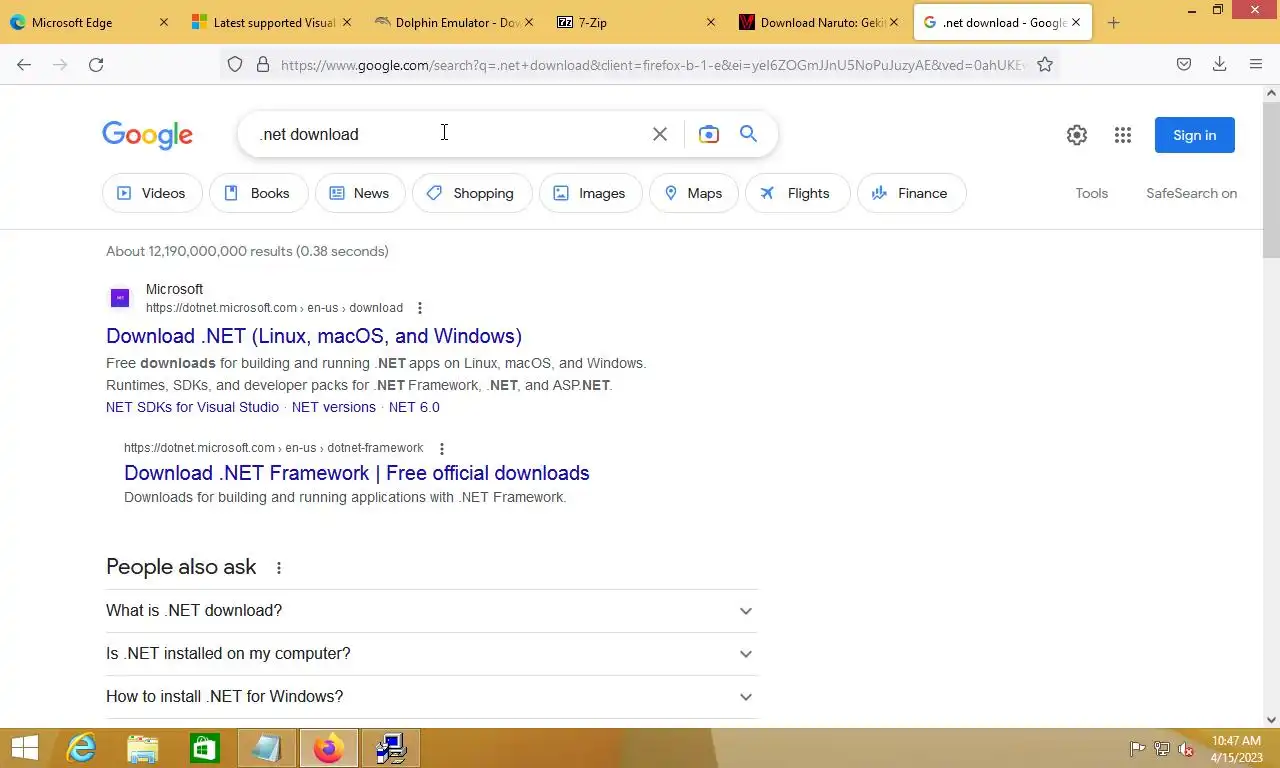Open the search Tools option
1280x768 pixels.
click(1092, 193)
